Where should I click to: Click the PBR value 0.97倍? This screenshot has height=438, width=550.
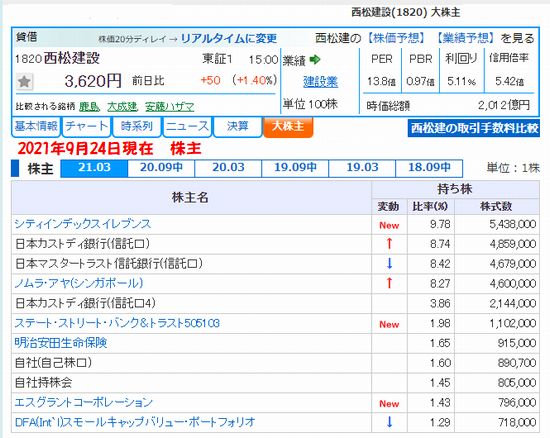(x=420, y=82)
